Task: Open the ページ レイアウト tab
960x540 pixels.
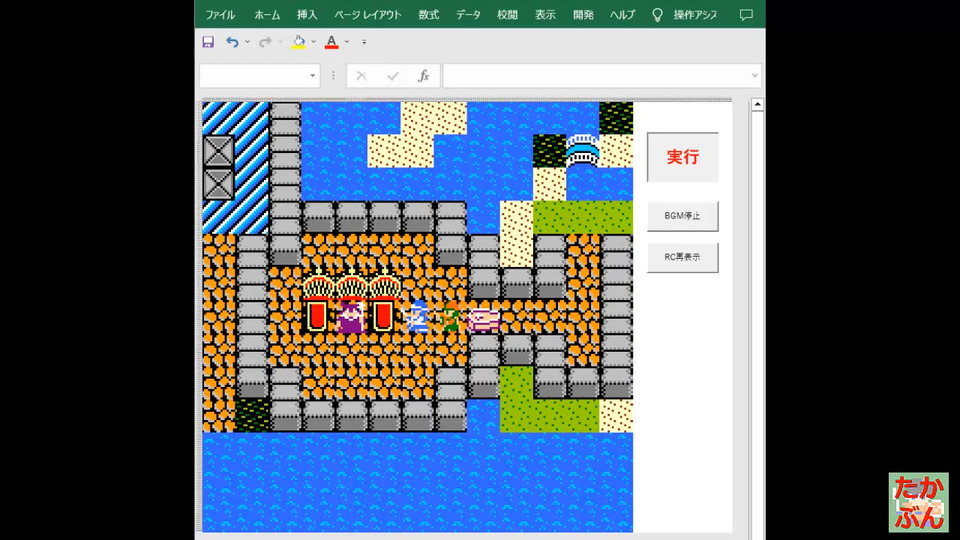Action: coord(368,15)
